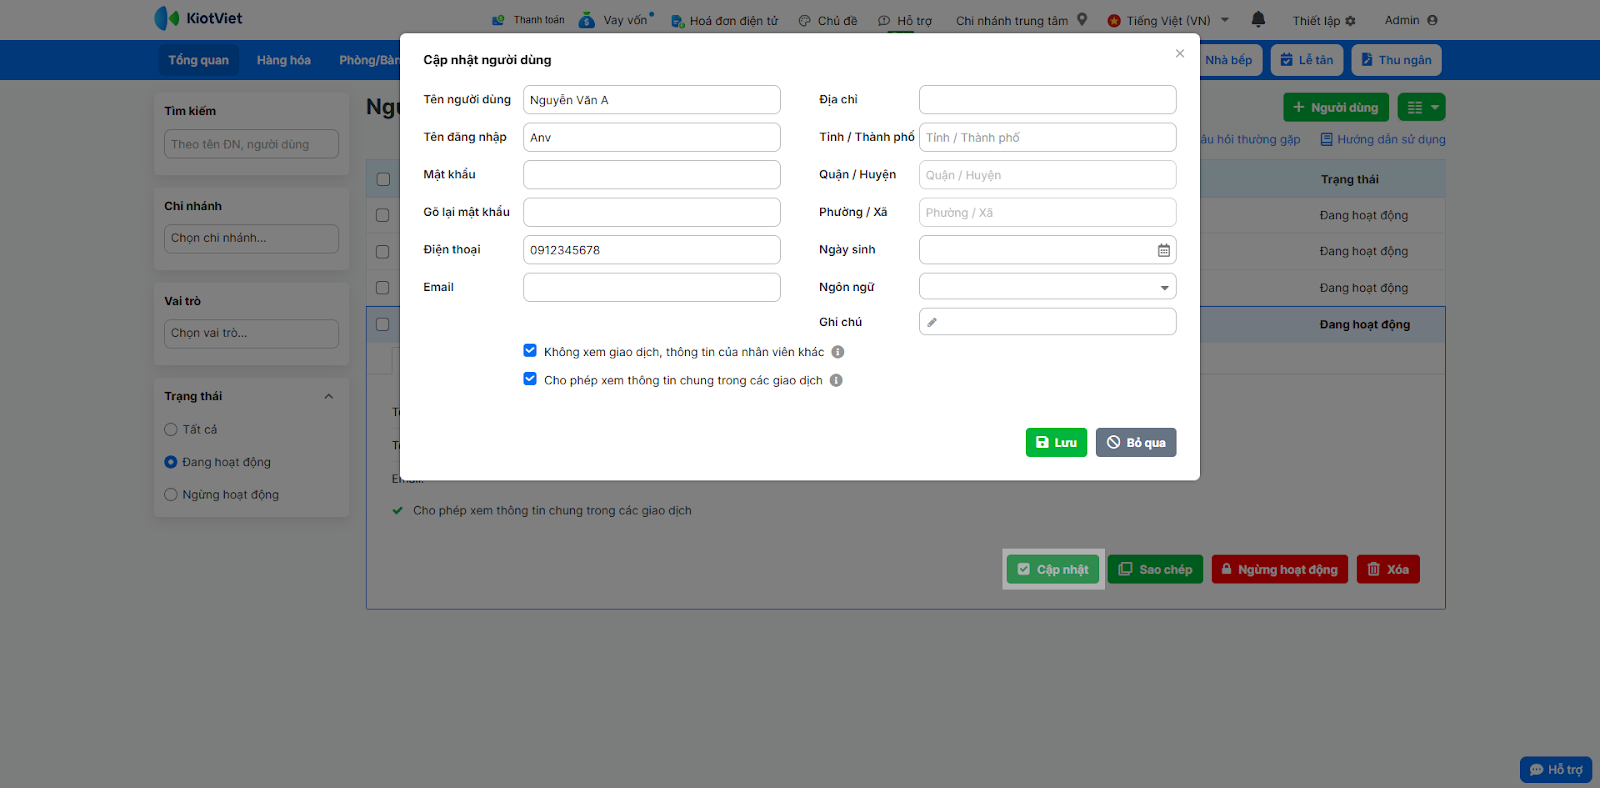
Task: Open the Hàng hóa menu
Action: (284, 60)
